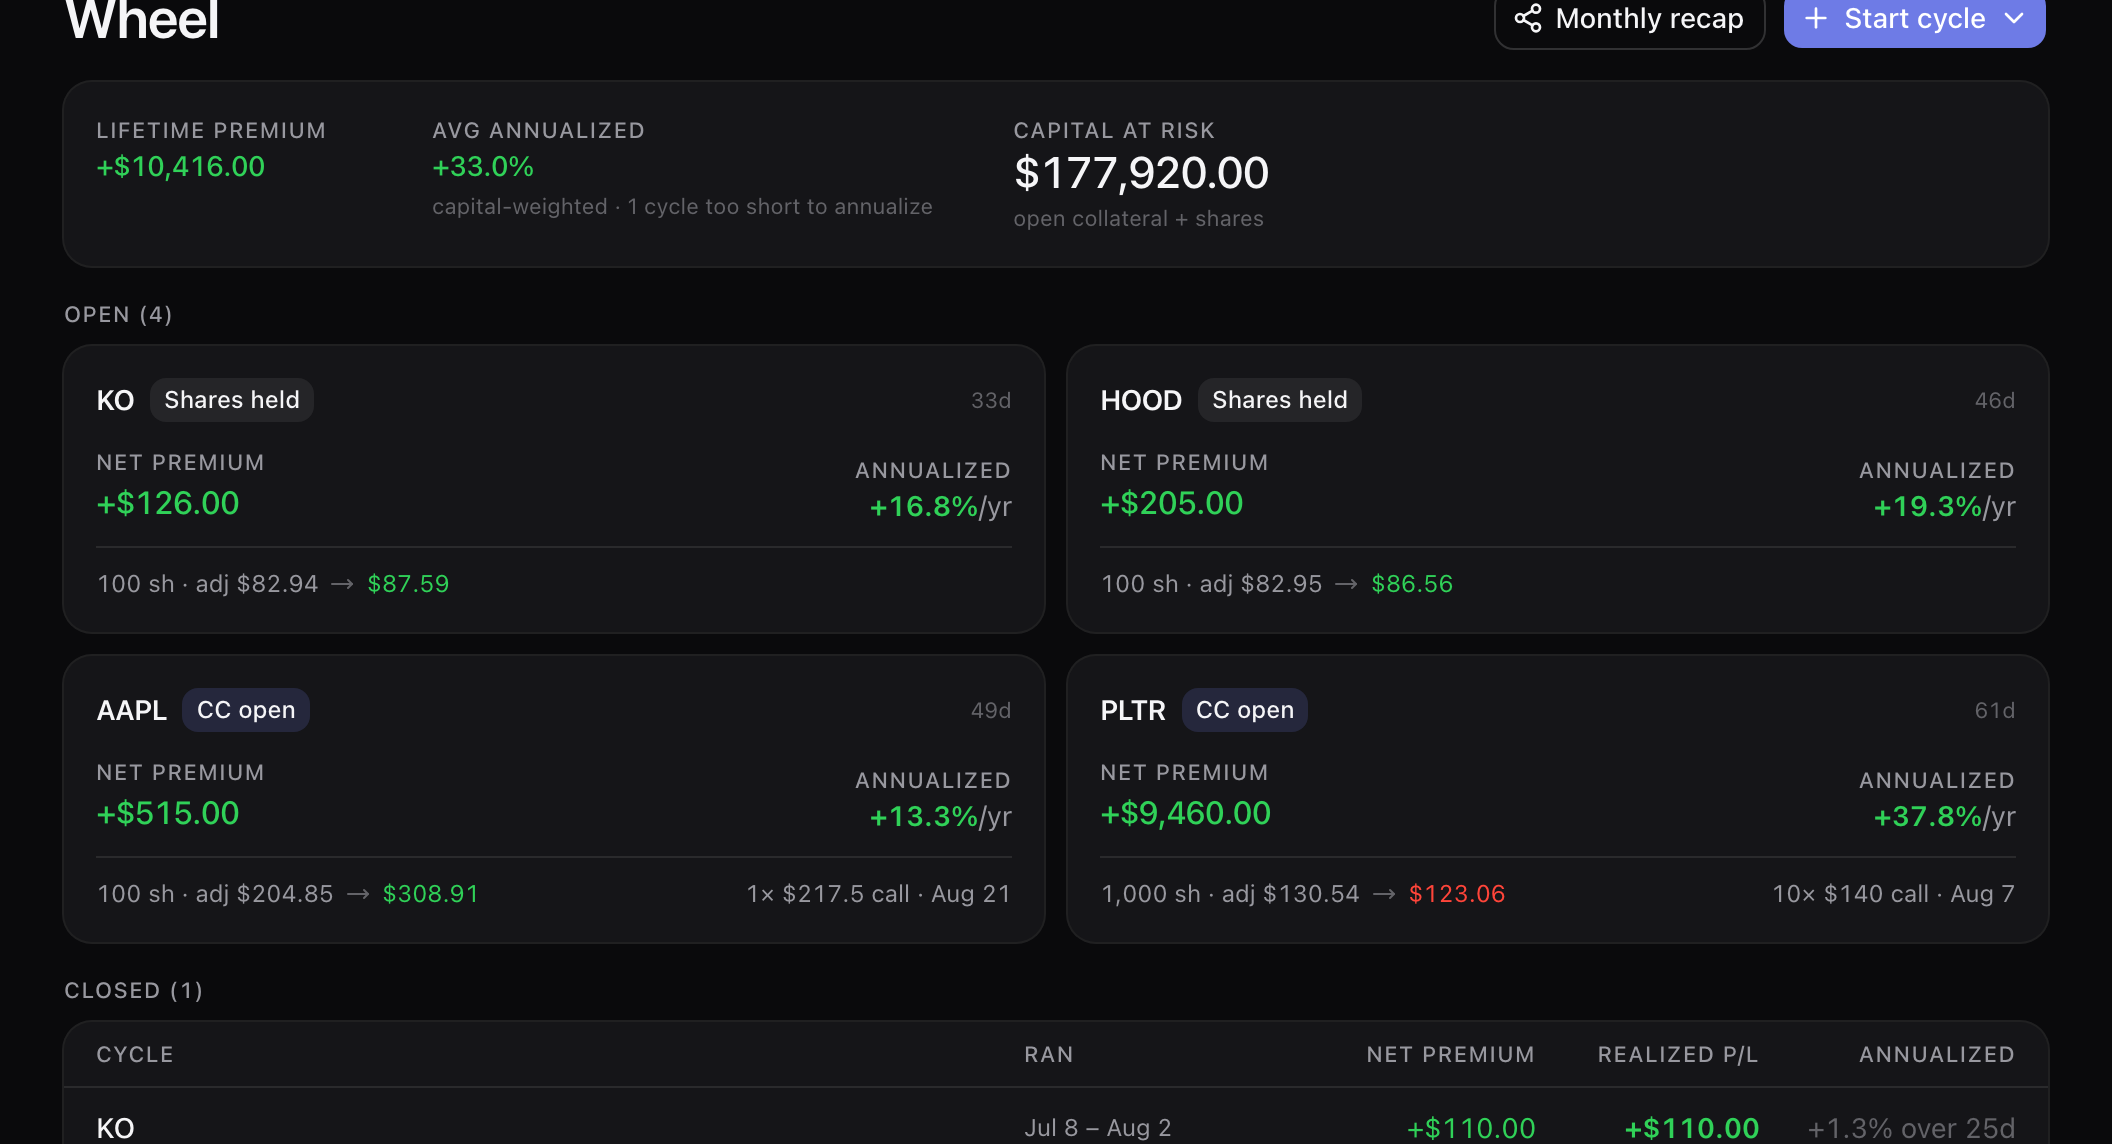2112x1144 pixels.
Task: Click the Start cycle button label
Action: [x=1914, y=18]
